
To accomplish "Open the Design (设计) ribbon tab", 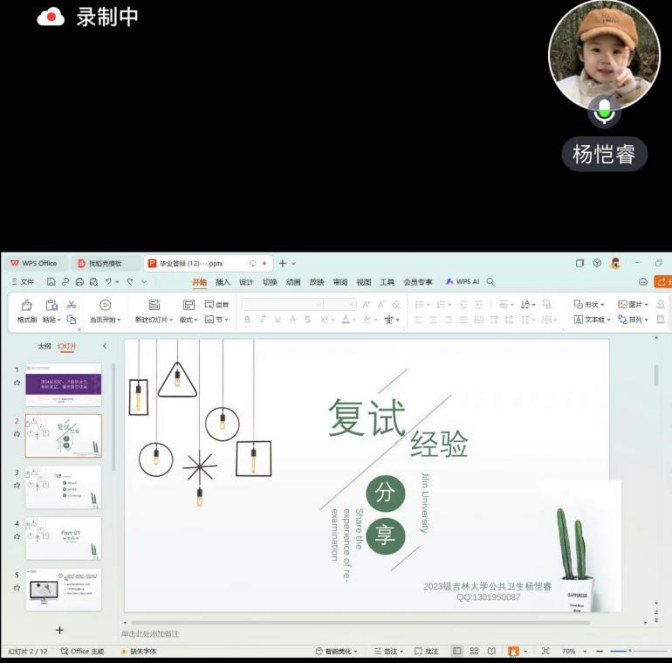I will [x=246, y=283].
